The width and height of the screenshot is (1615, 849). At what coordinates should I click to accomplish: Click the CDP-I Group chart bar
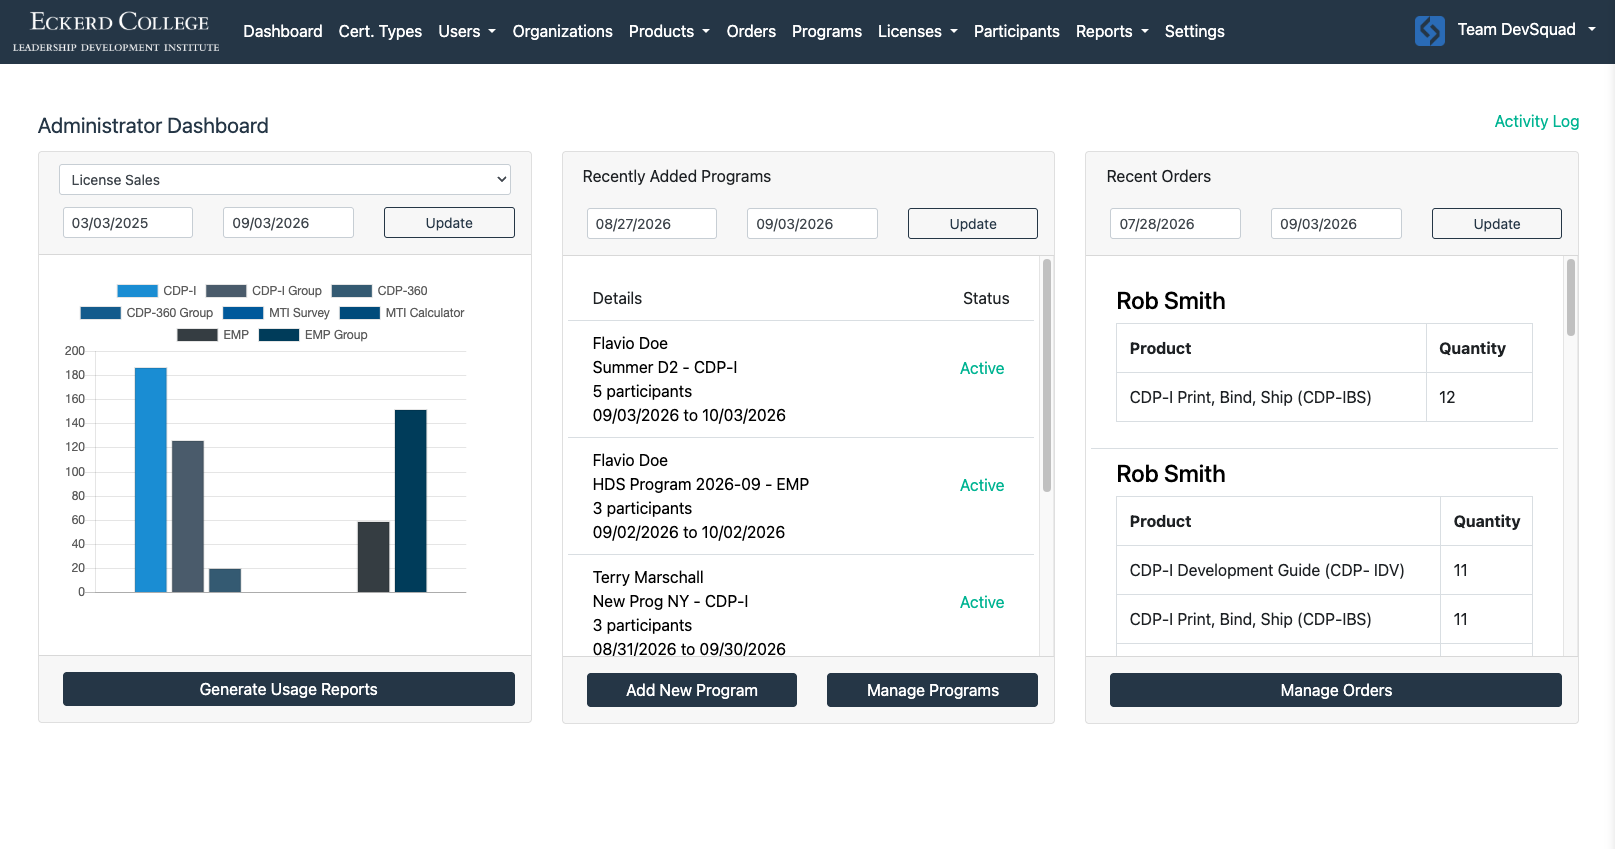pos(188,516)
